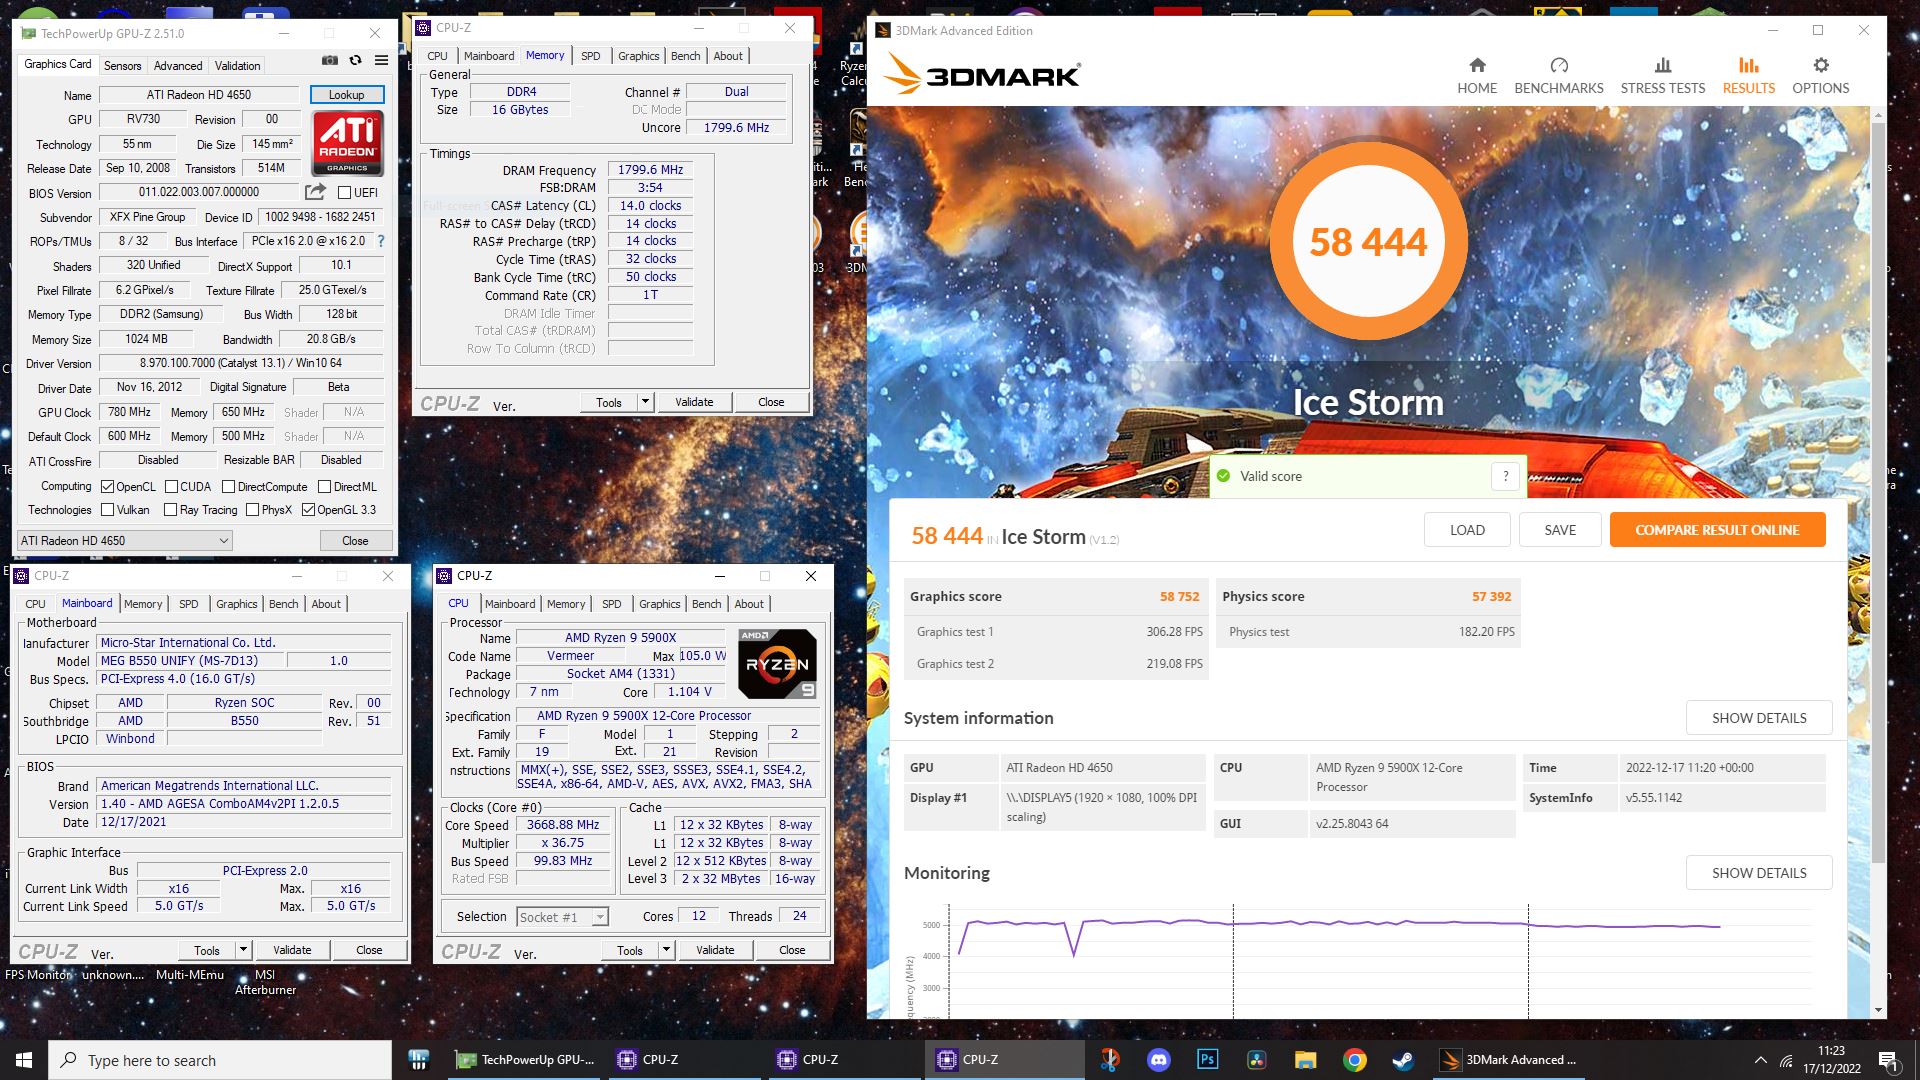This screenshot has width=1920, height=1080.
Task: Toggle the Vulkan checkbox
Action: click(107, 510)
